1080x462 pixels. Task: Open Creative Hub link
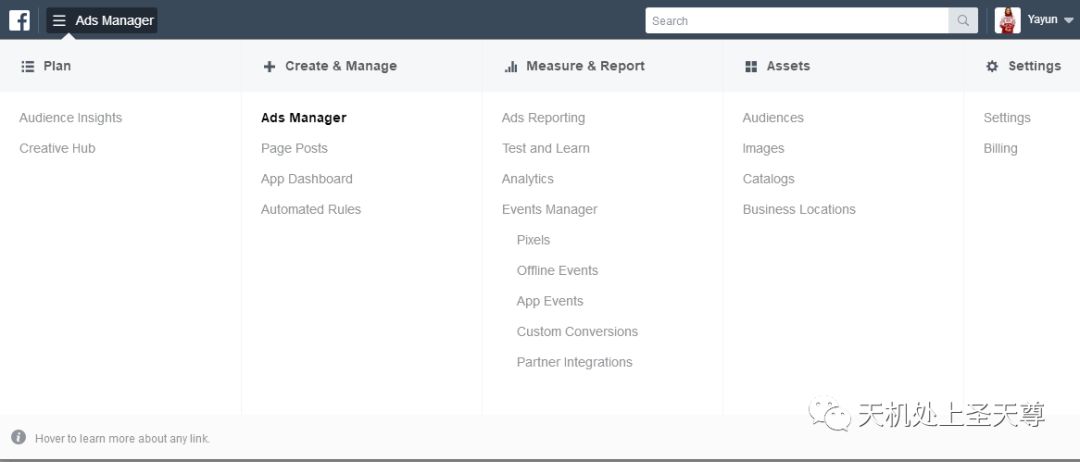(57, 148)
